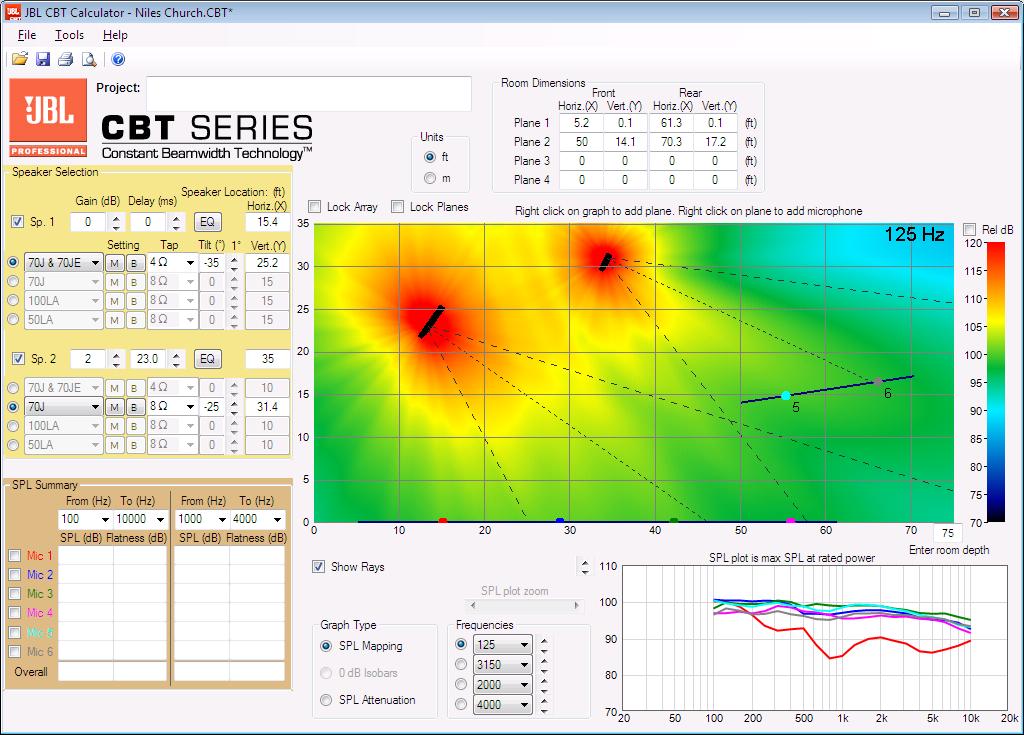Toggle the Sp. 1 enable checkbox
The image size is (1024, 735).
pos(18,221)
